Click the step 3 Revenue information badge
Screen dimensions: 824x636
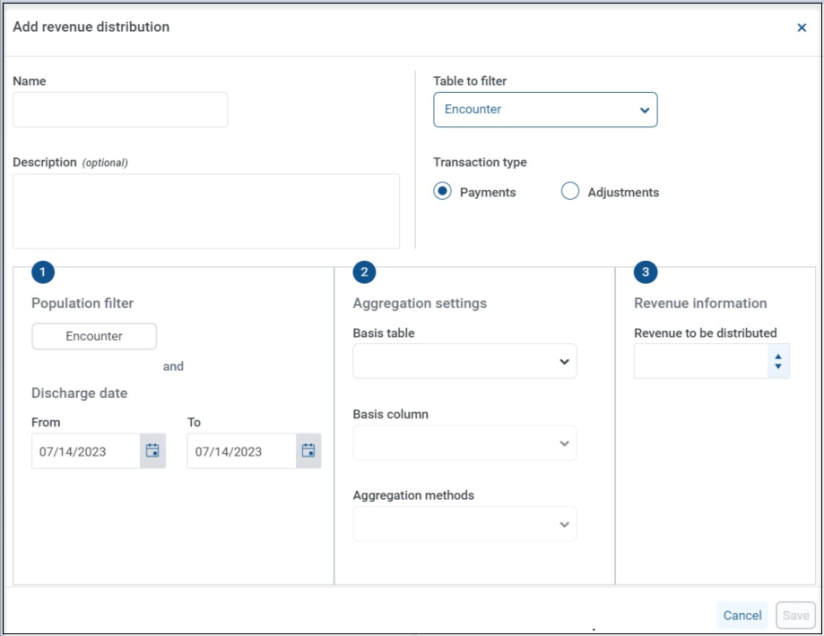pyautogui.click(x=645, y=272)
